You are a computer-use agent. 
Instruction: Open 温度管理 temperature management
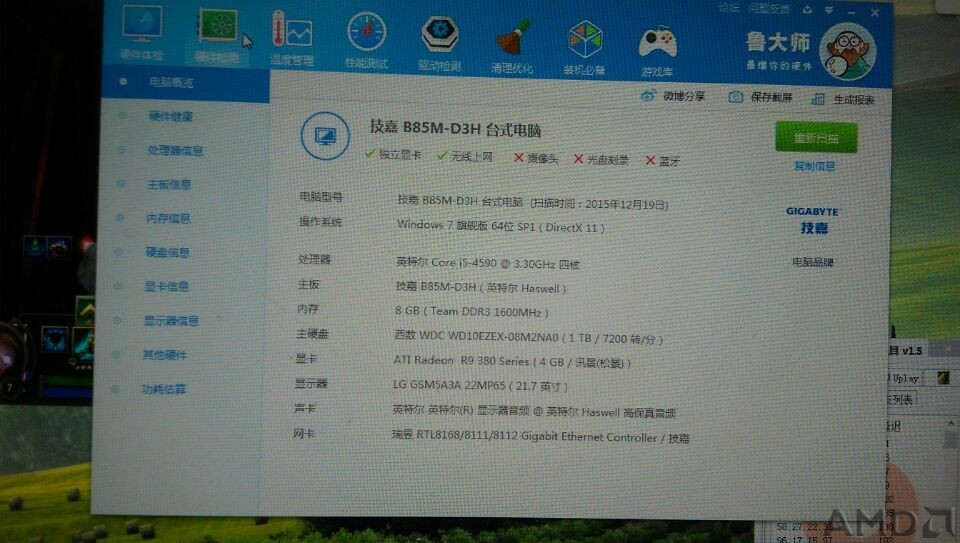click(292, 38)
